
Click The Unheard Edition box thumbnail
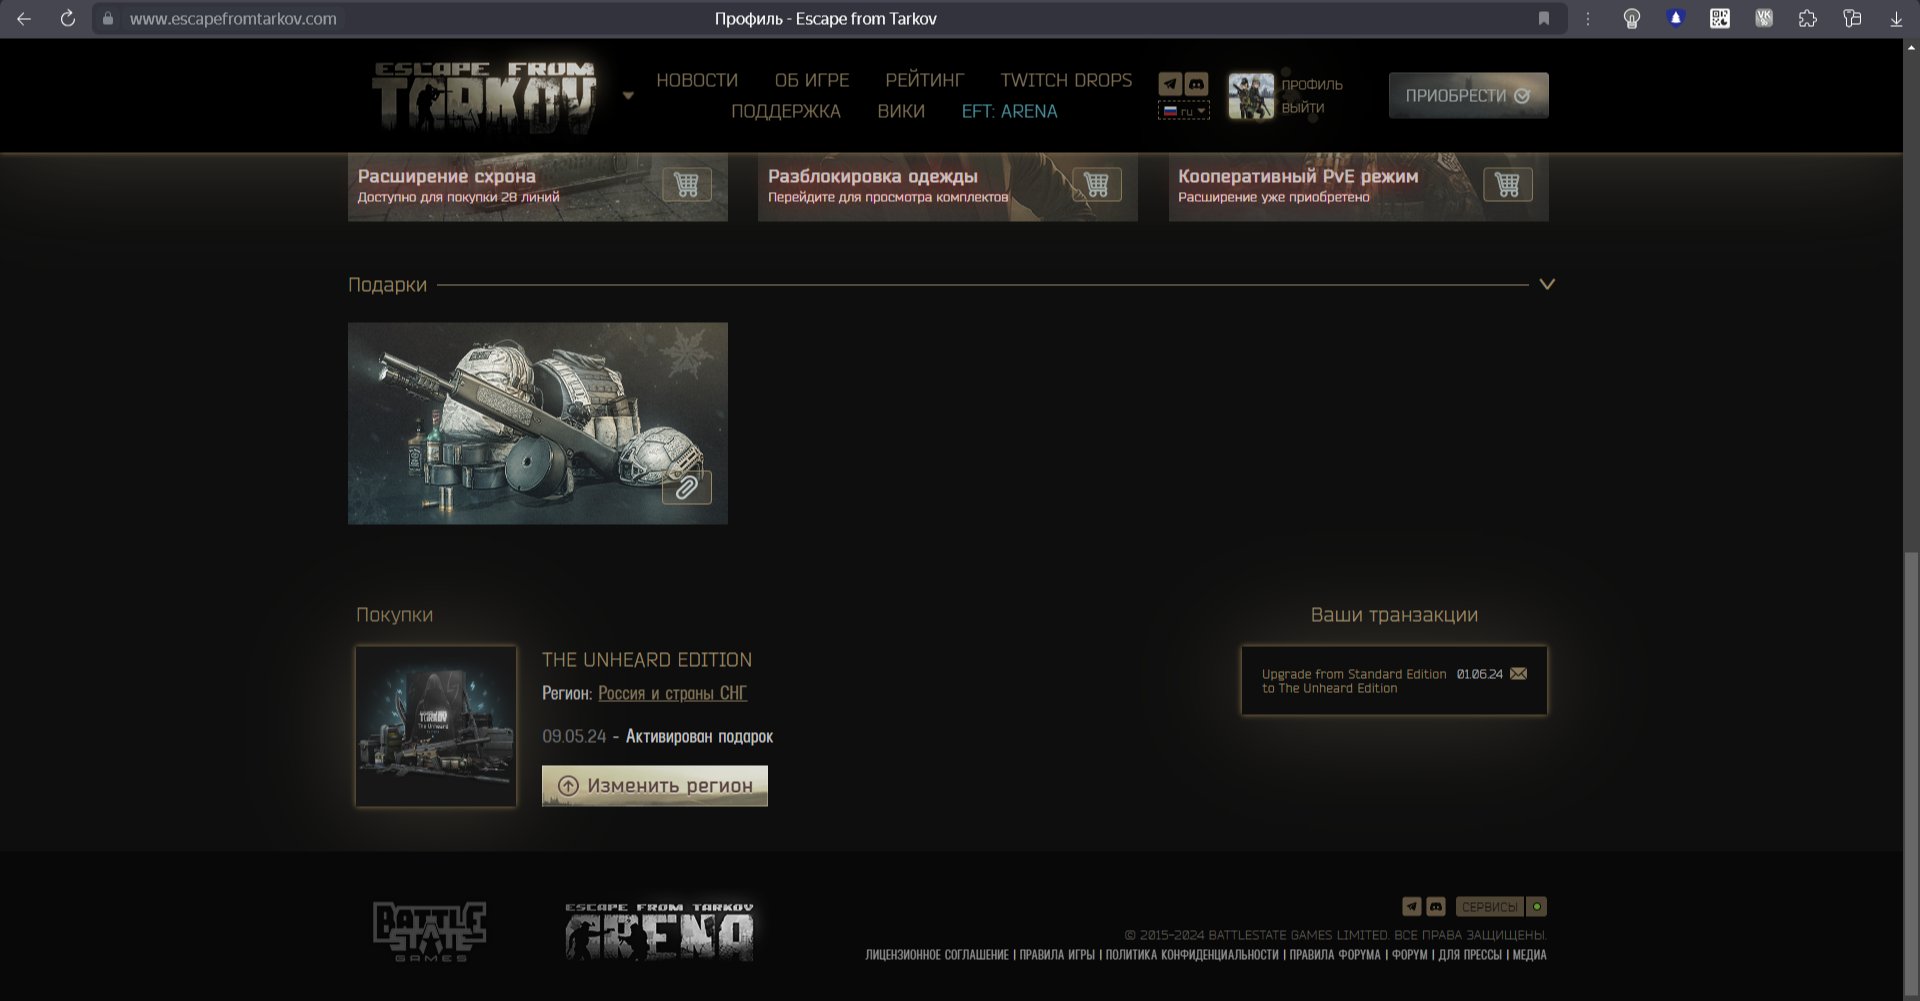pos(436,726)
